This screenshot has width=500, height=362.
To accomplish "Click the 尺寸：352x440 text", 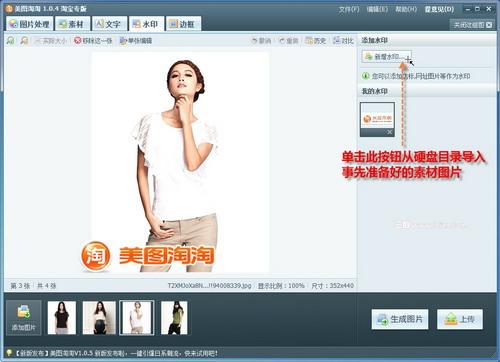I will (x=332, y=286).
